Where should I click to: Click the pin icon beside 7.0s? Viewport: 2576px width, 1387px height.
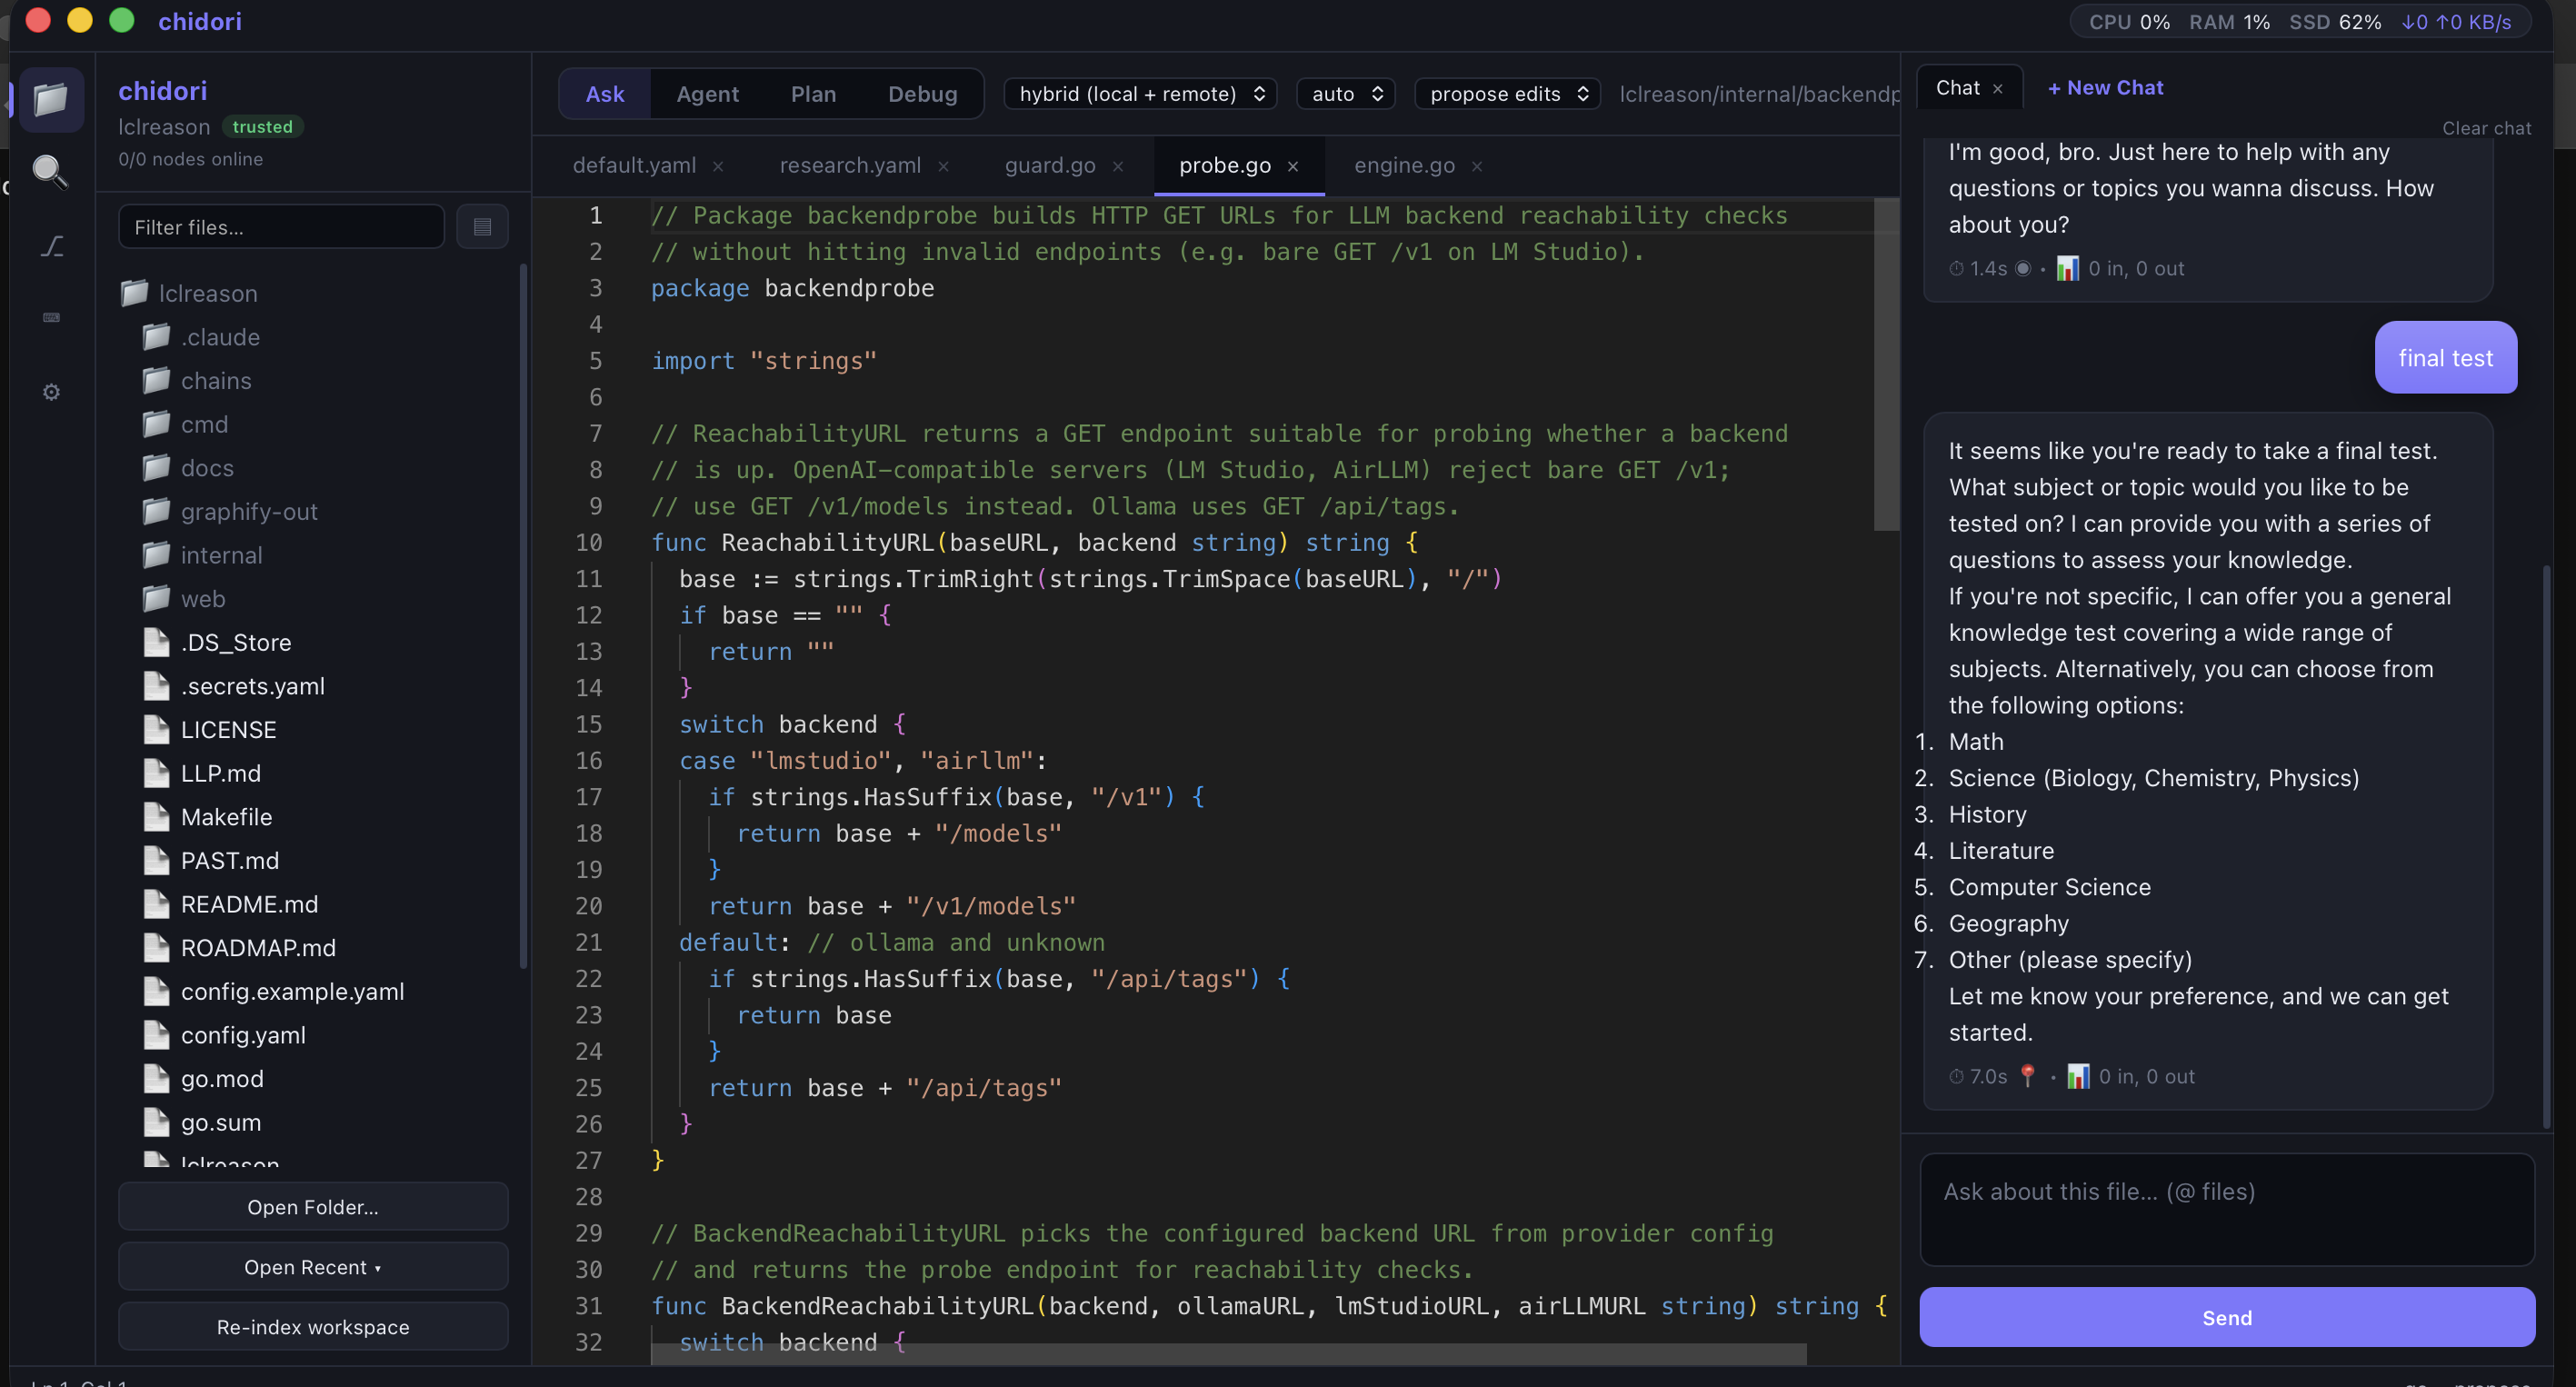coord(2027,1076)
